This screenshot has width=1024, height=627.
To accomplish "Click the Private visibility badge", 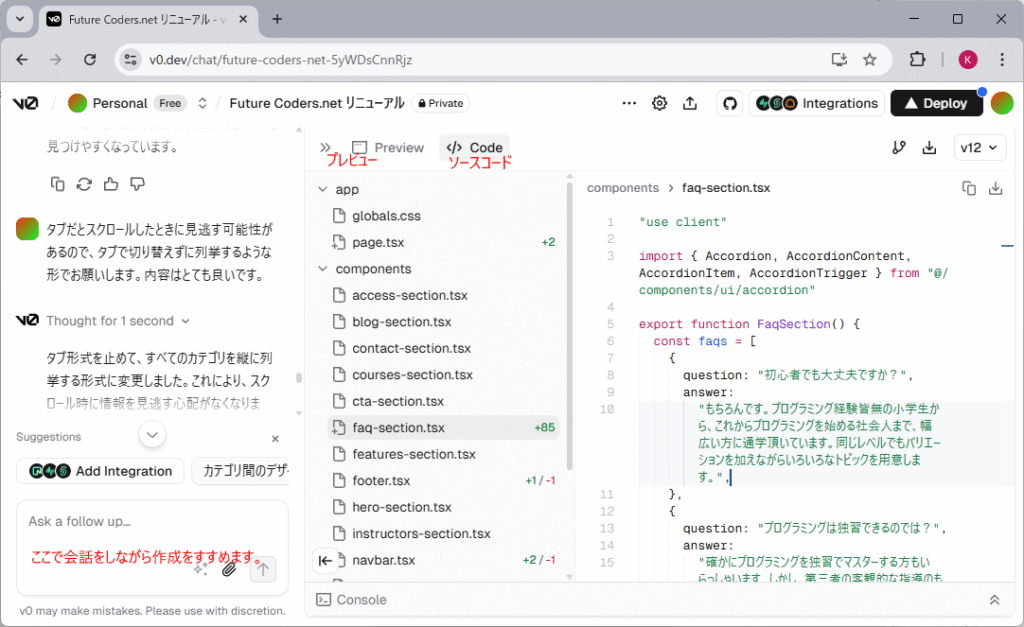I will click(441, 103).
